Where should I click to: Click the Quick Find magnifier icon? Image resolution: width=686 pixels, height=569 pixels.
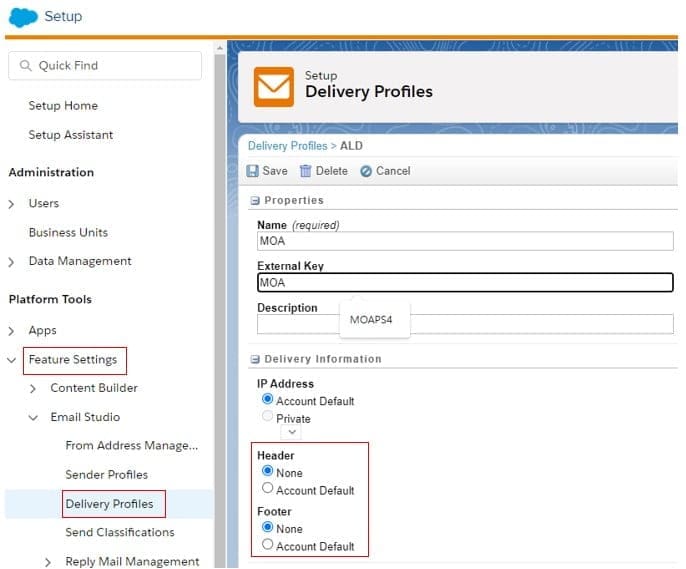[25, 66]
